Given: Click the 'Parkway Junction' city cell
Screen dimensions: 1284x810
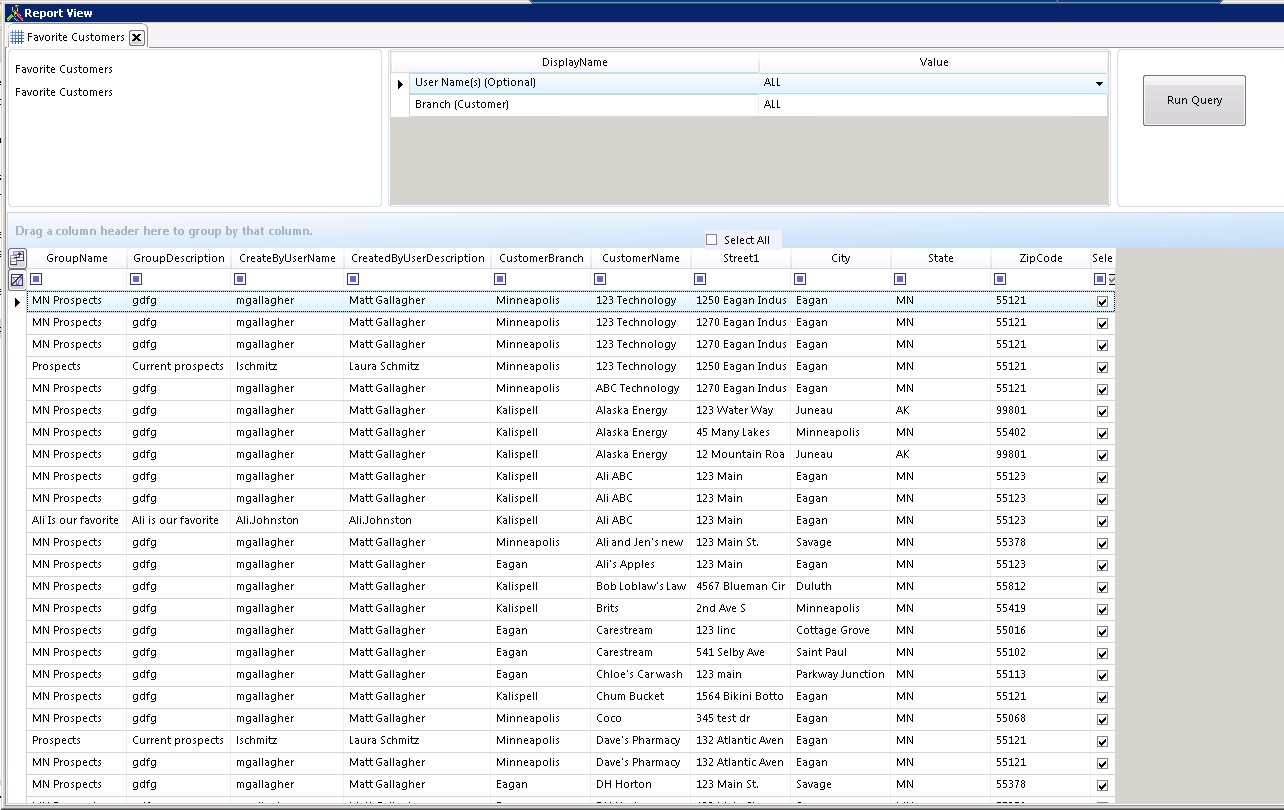Looking at the screenshot, I should pos(840,675).
